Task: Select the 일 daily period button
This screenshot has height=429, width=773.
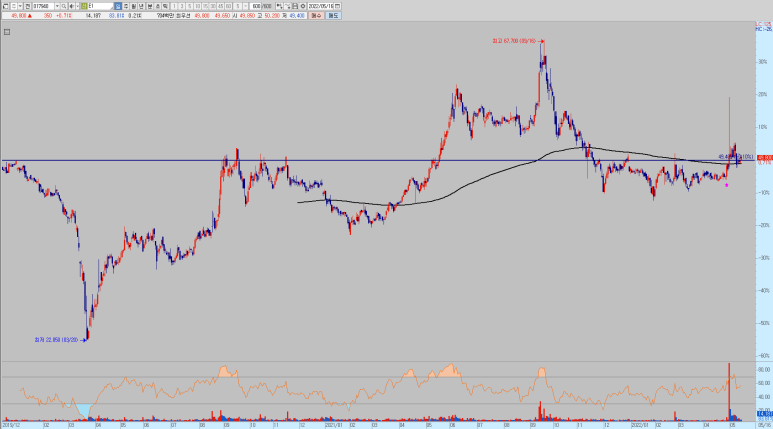Action: [x=118, y=6]
